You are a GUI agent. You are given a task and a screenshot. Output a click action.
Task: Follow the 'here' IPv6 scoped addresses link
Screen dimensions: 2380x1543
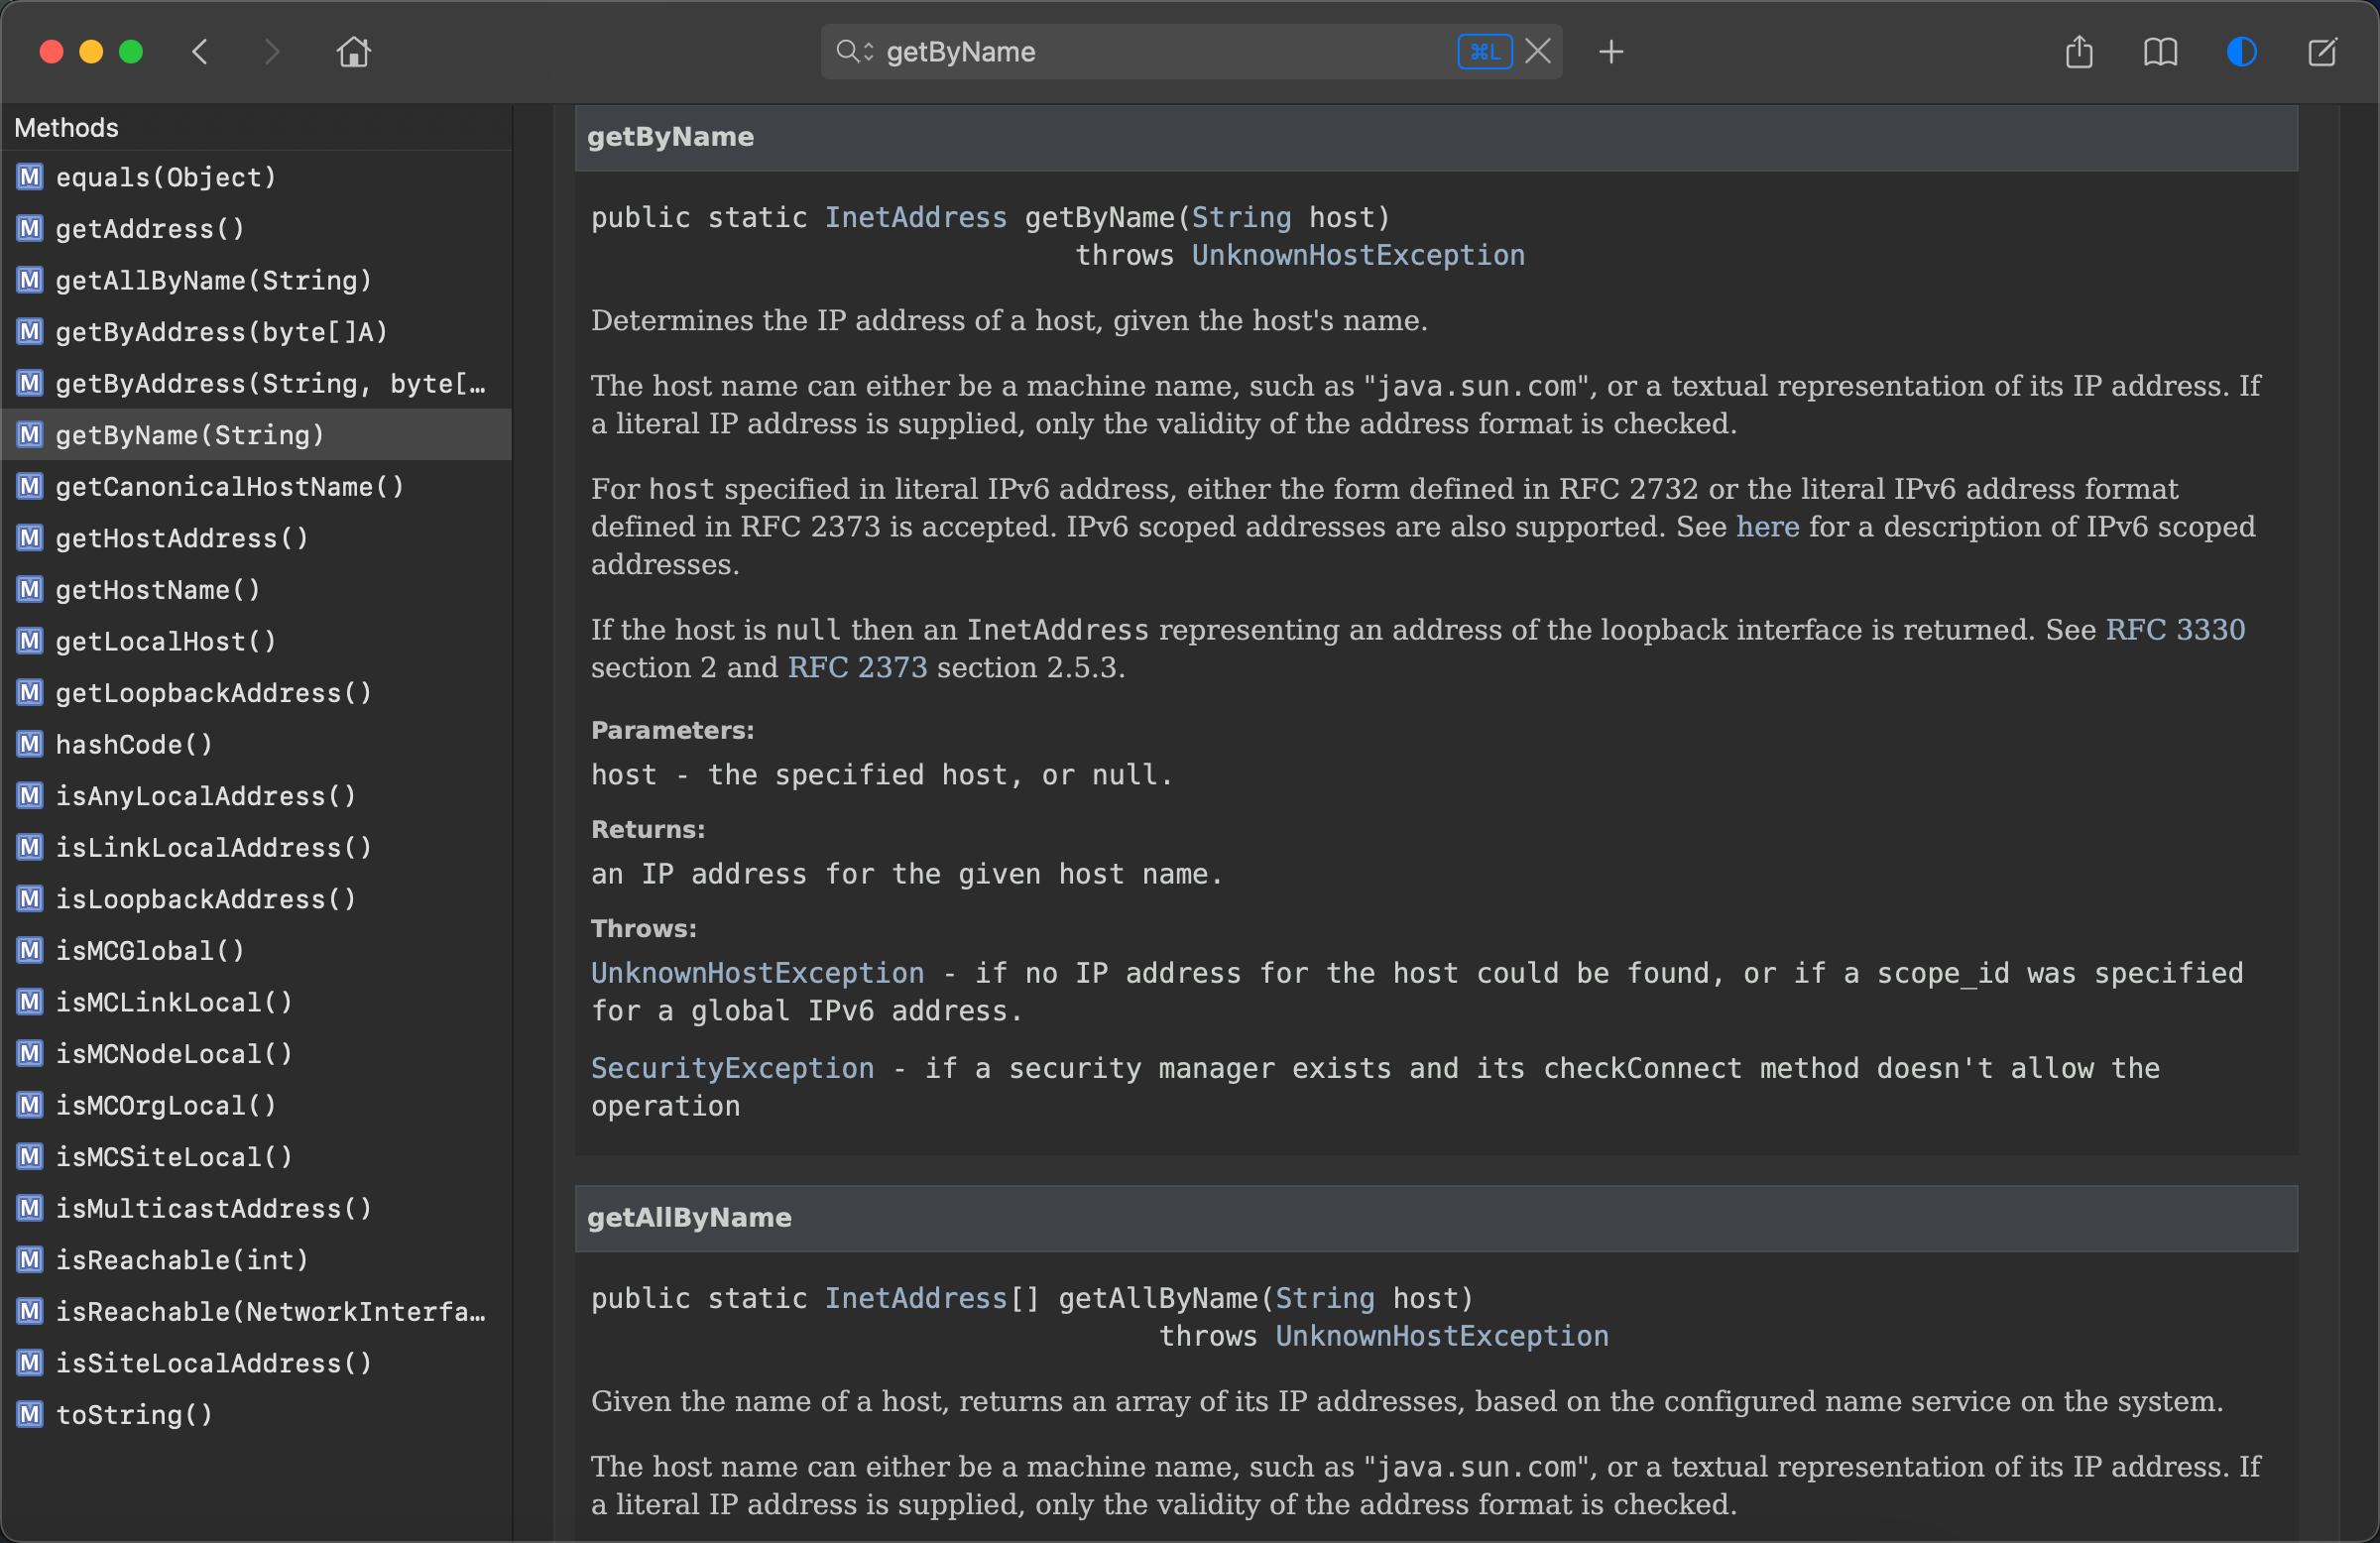pos(1767,526)
